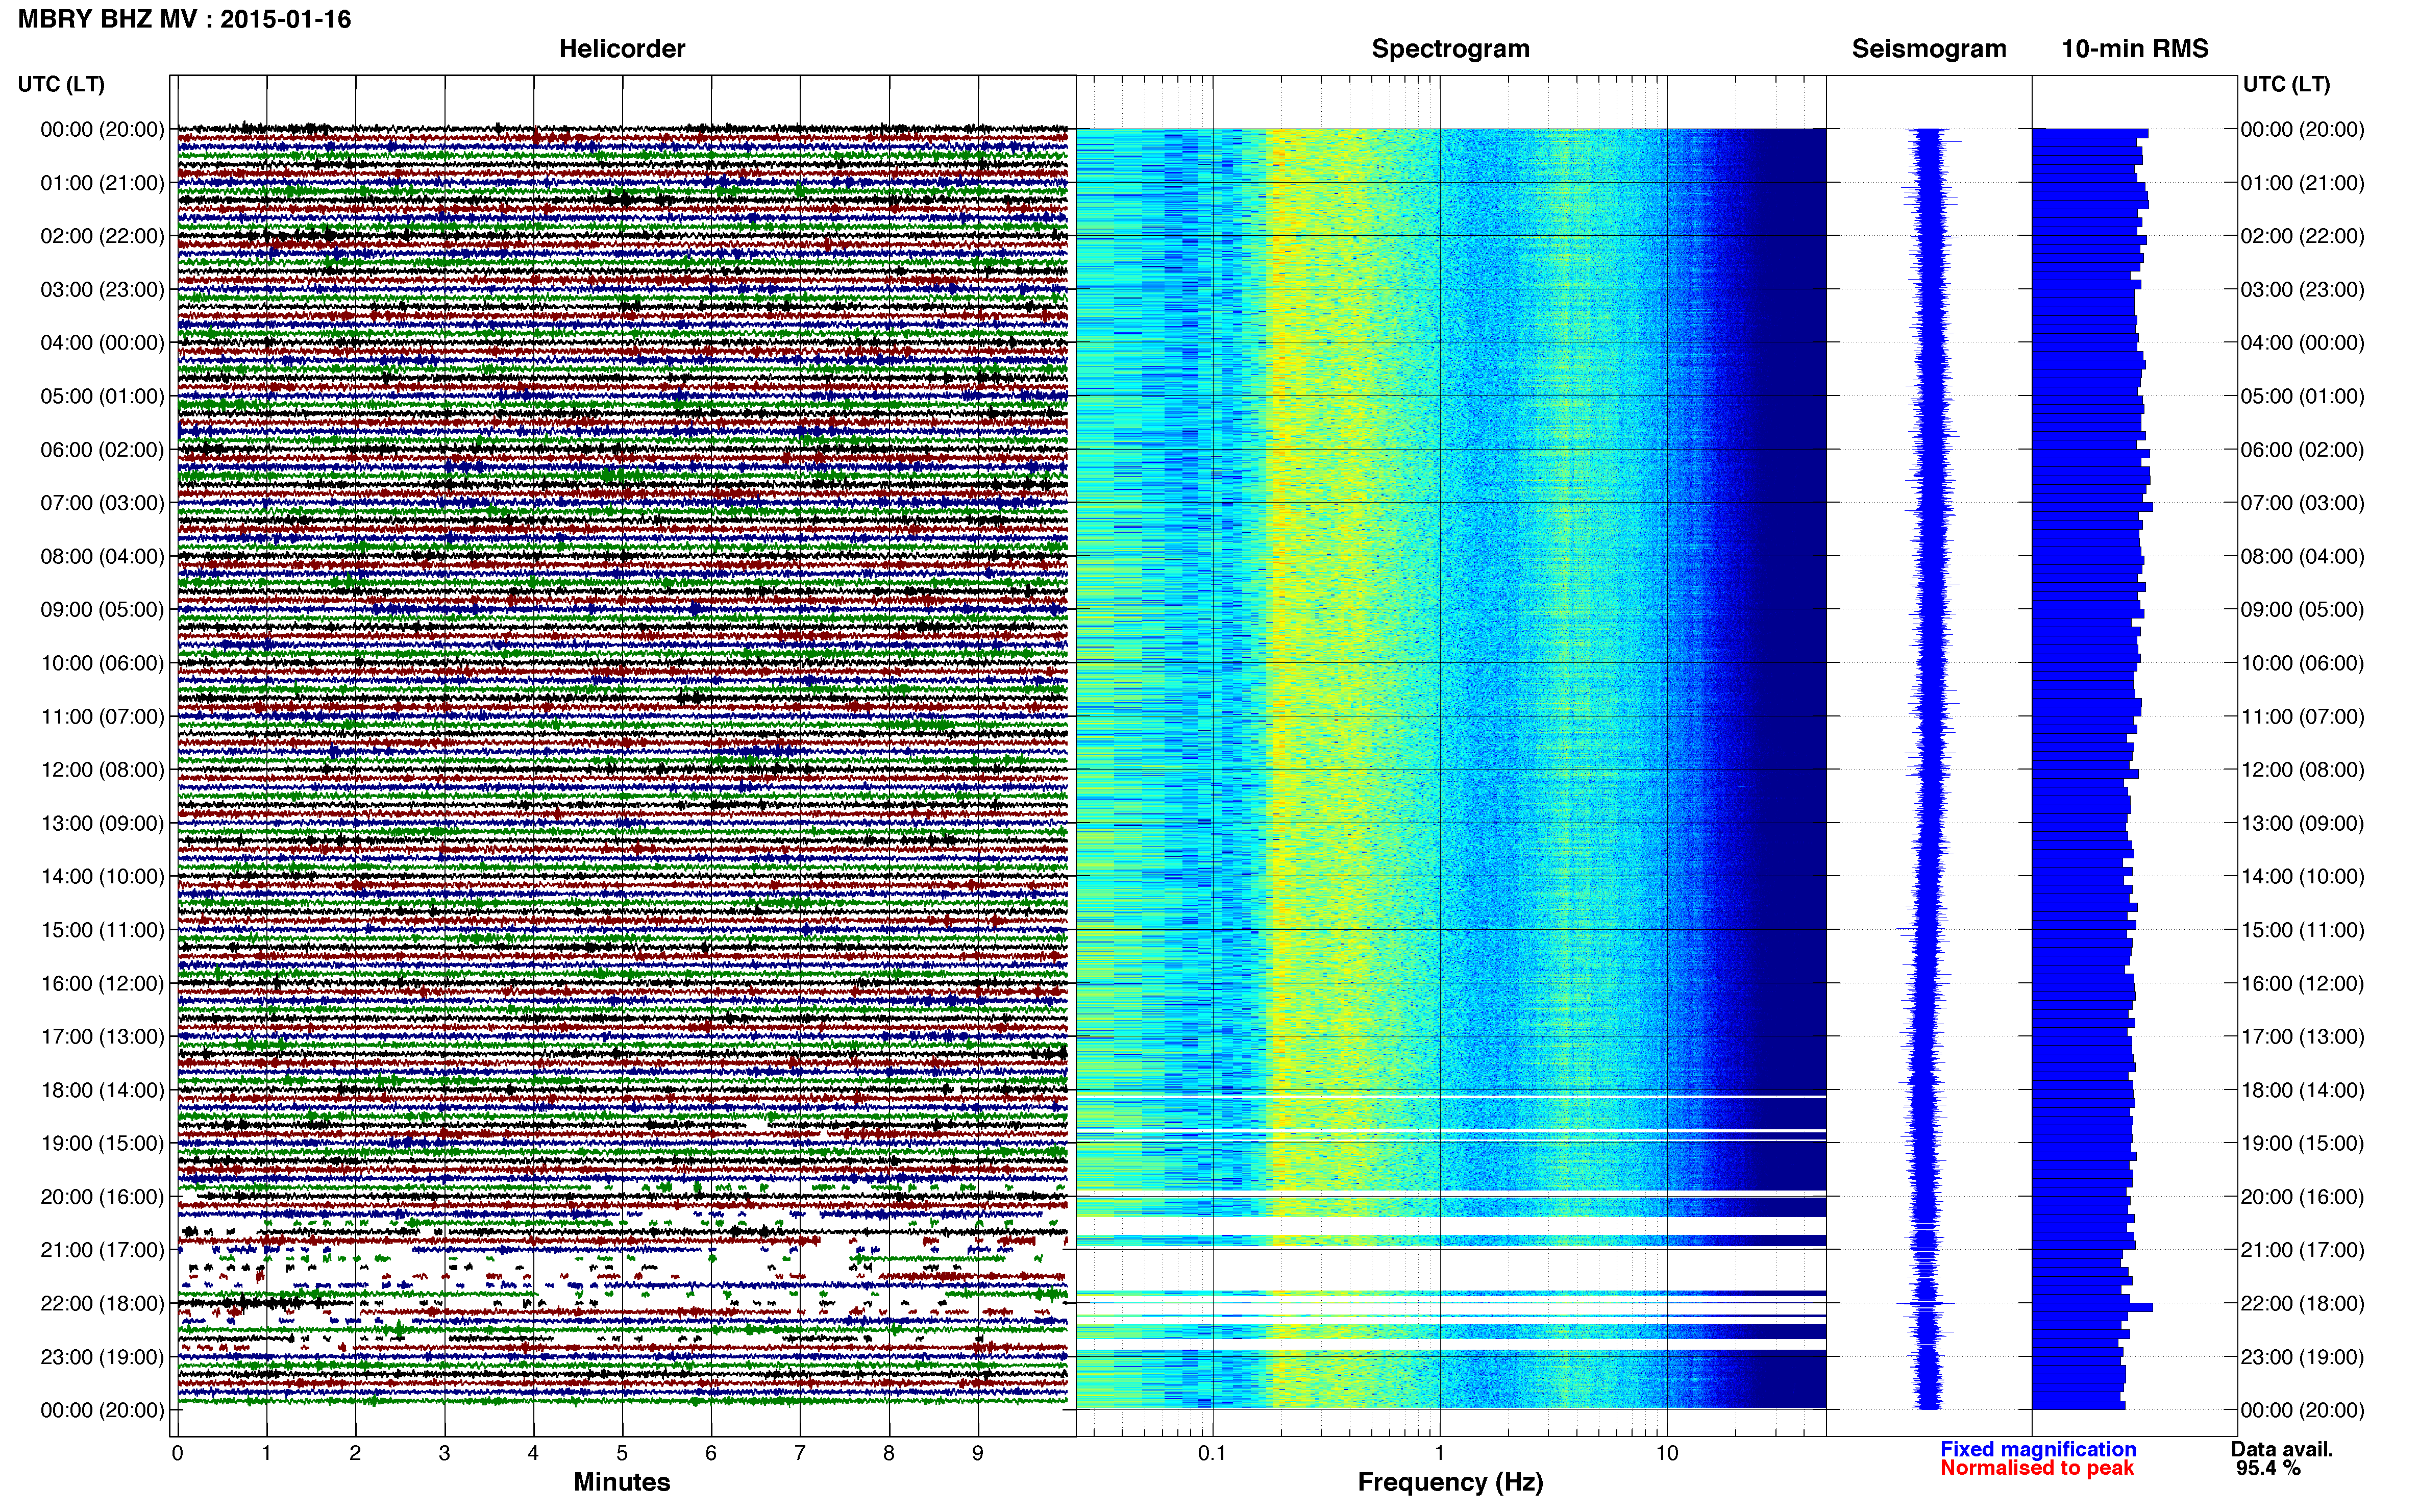Click the 'Frequency (Hz)' axis title

coord(1450,1482)
